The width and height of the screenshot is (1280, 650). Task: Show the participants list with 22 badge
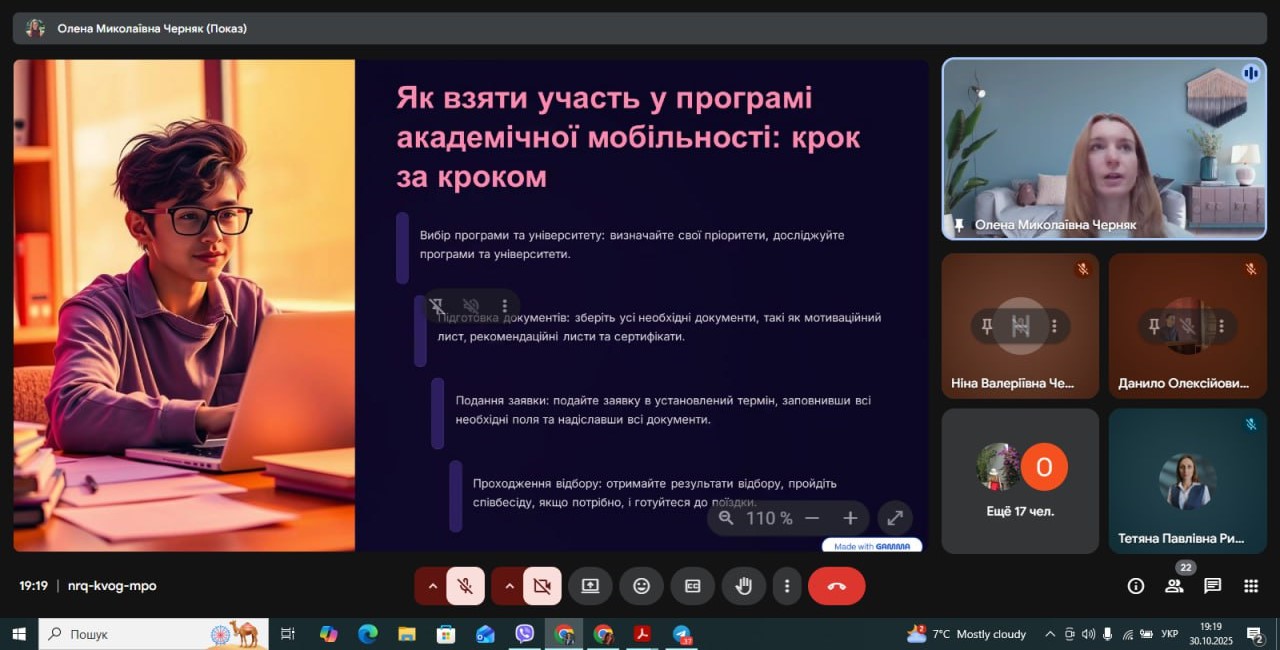1174,586
